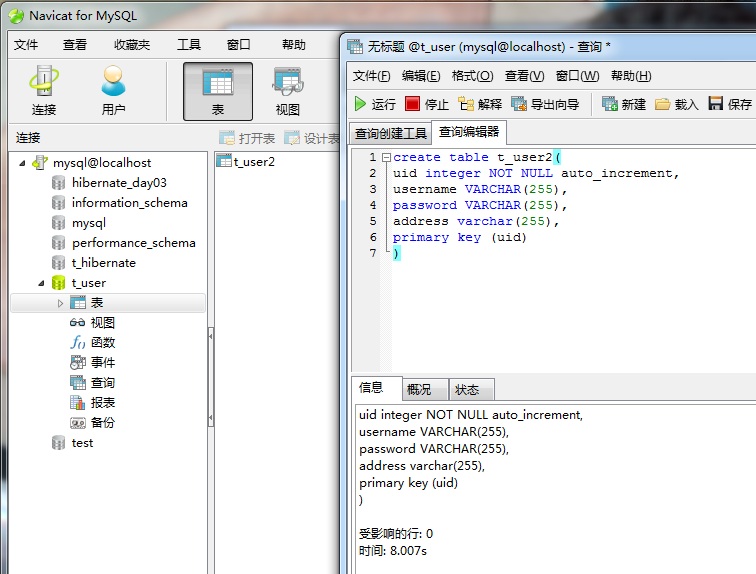Create a new query with 新建
This screenshot has width=756, height=574.
click(623, 104)
